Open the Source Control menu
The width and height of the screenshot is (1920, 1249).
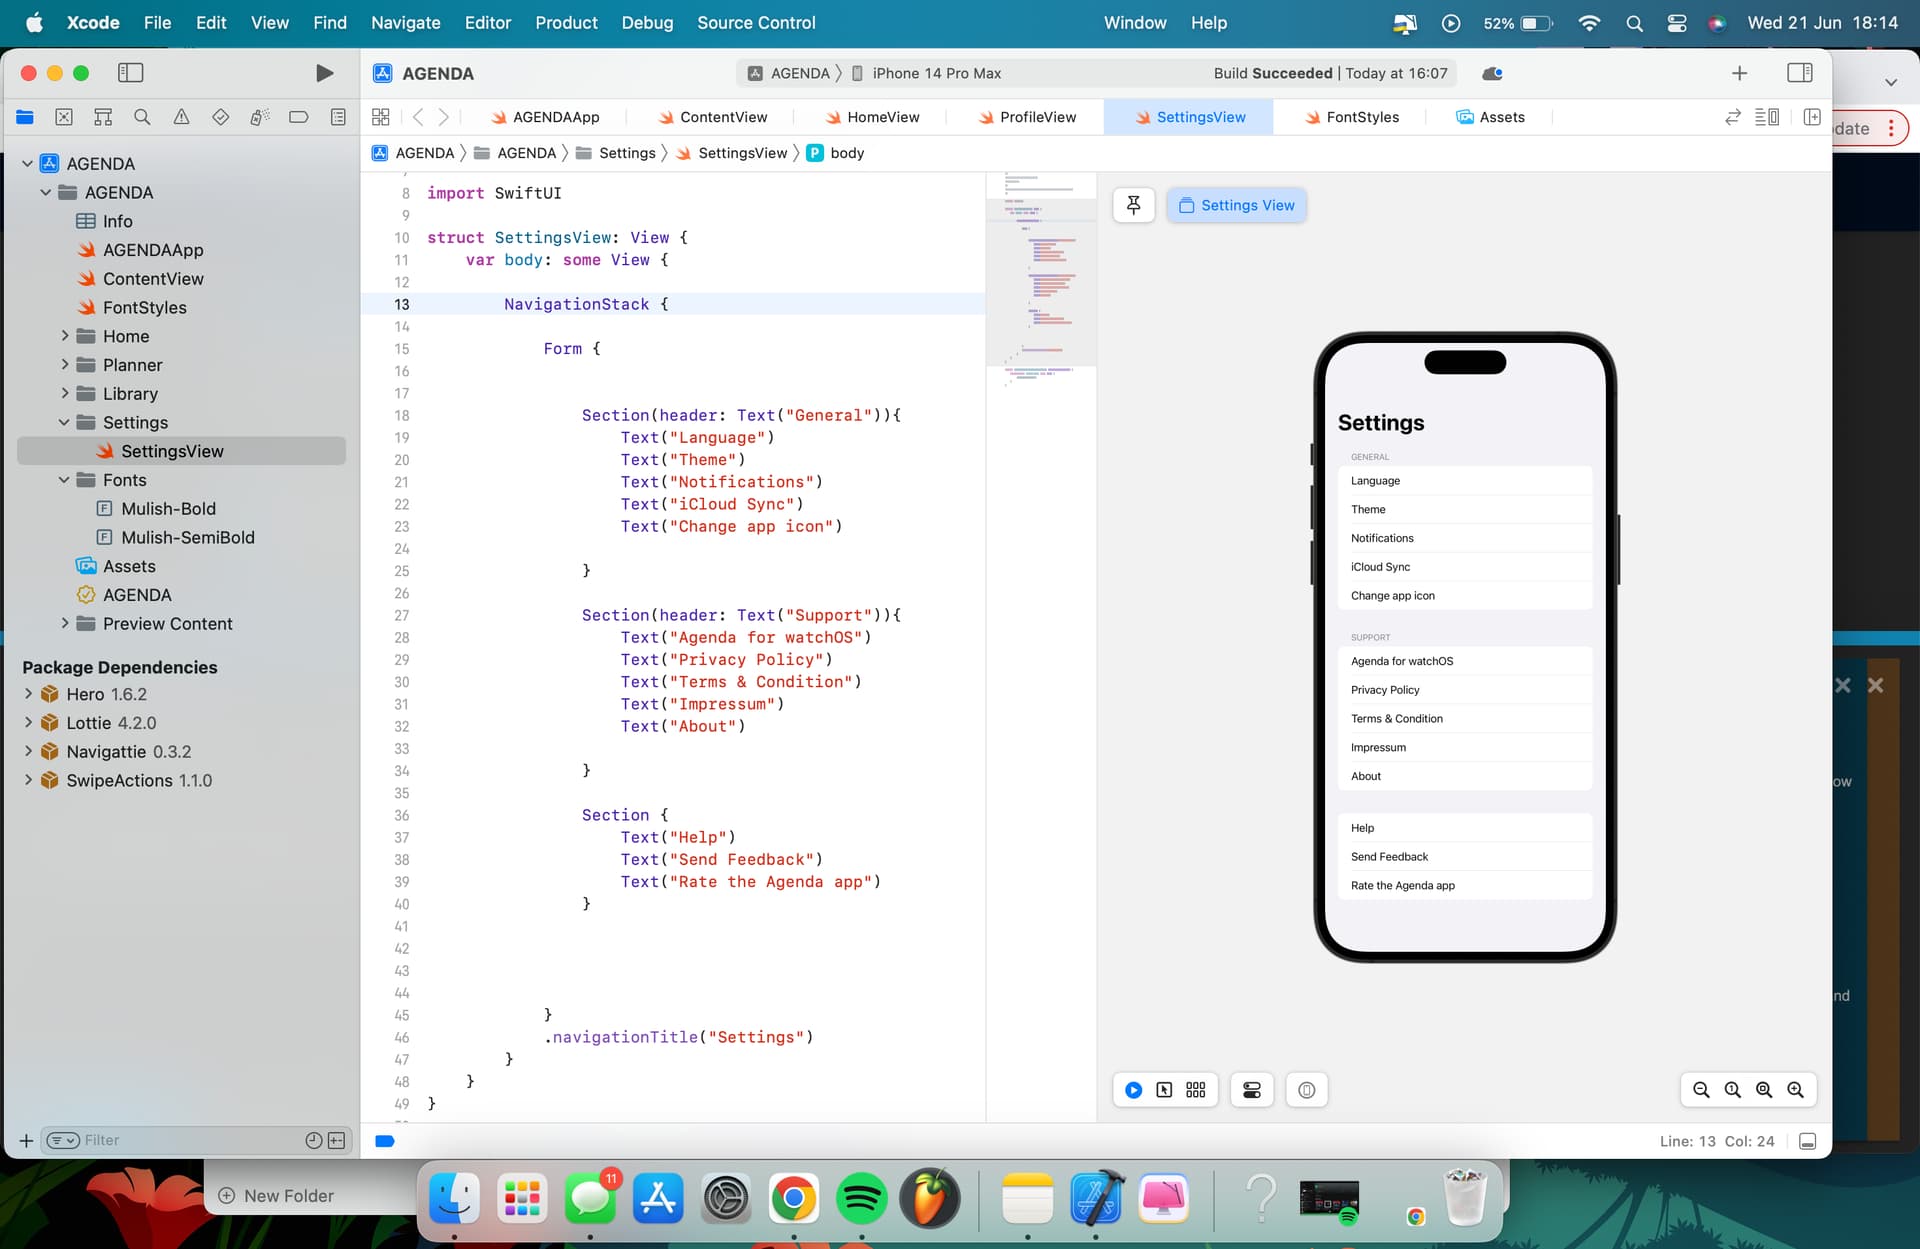point(756,22)
